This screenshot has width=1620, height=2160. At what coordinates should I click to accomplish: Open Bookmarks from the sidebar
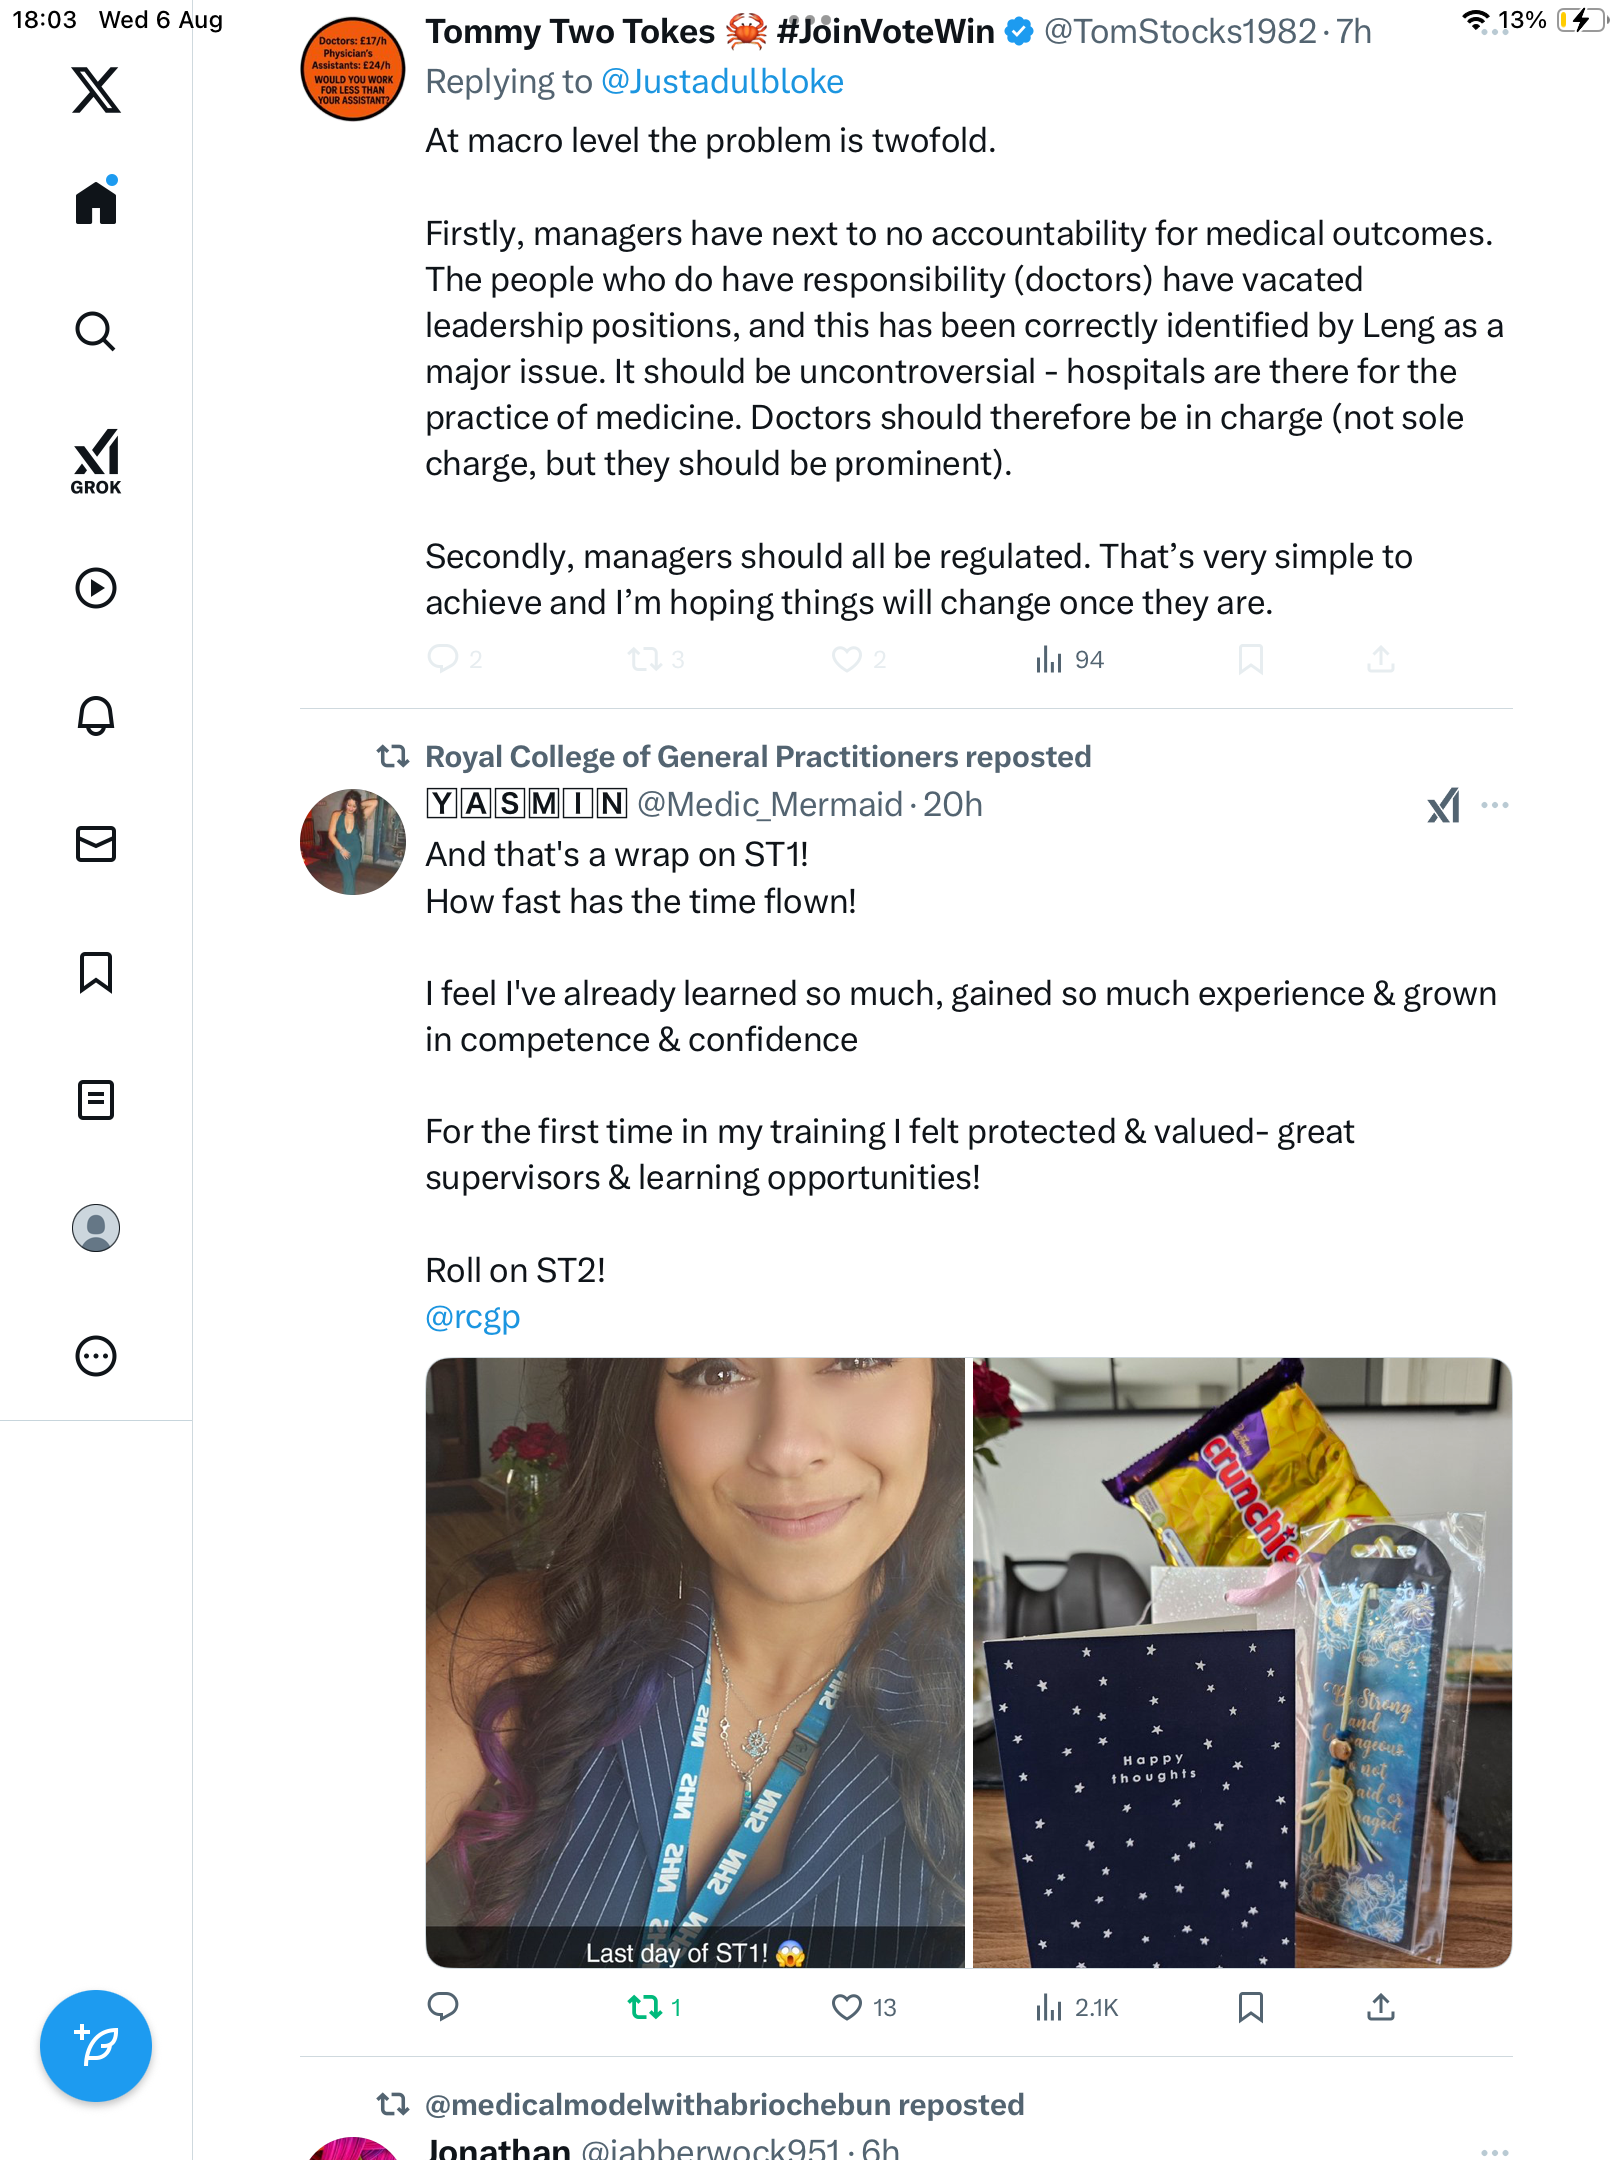[x=96, y=972]
